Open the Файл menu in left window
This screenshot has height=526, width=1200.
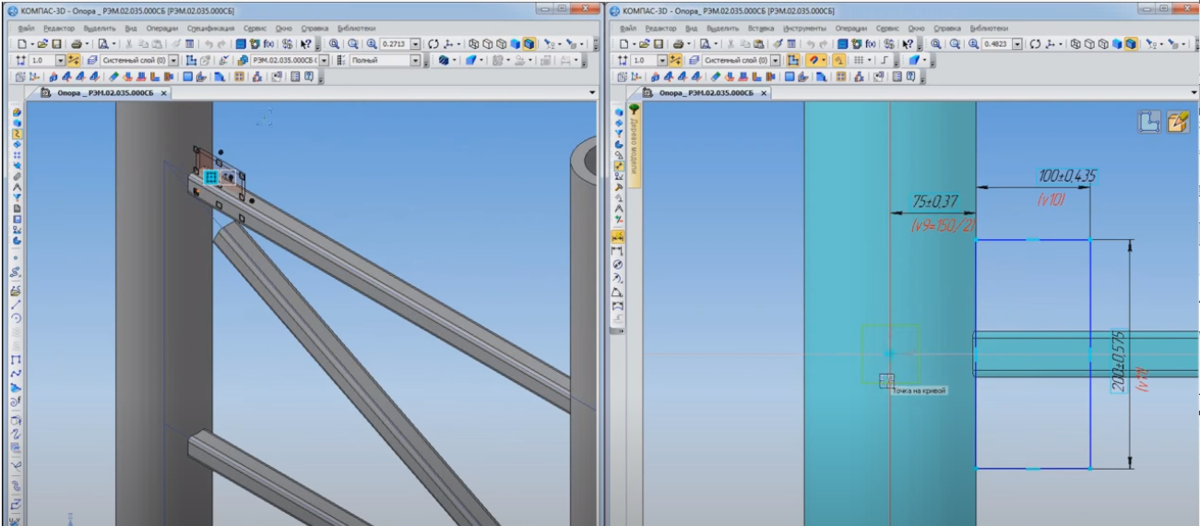(27, 28)
